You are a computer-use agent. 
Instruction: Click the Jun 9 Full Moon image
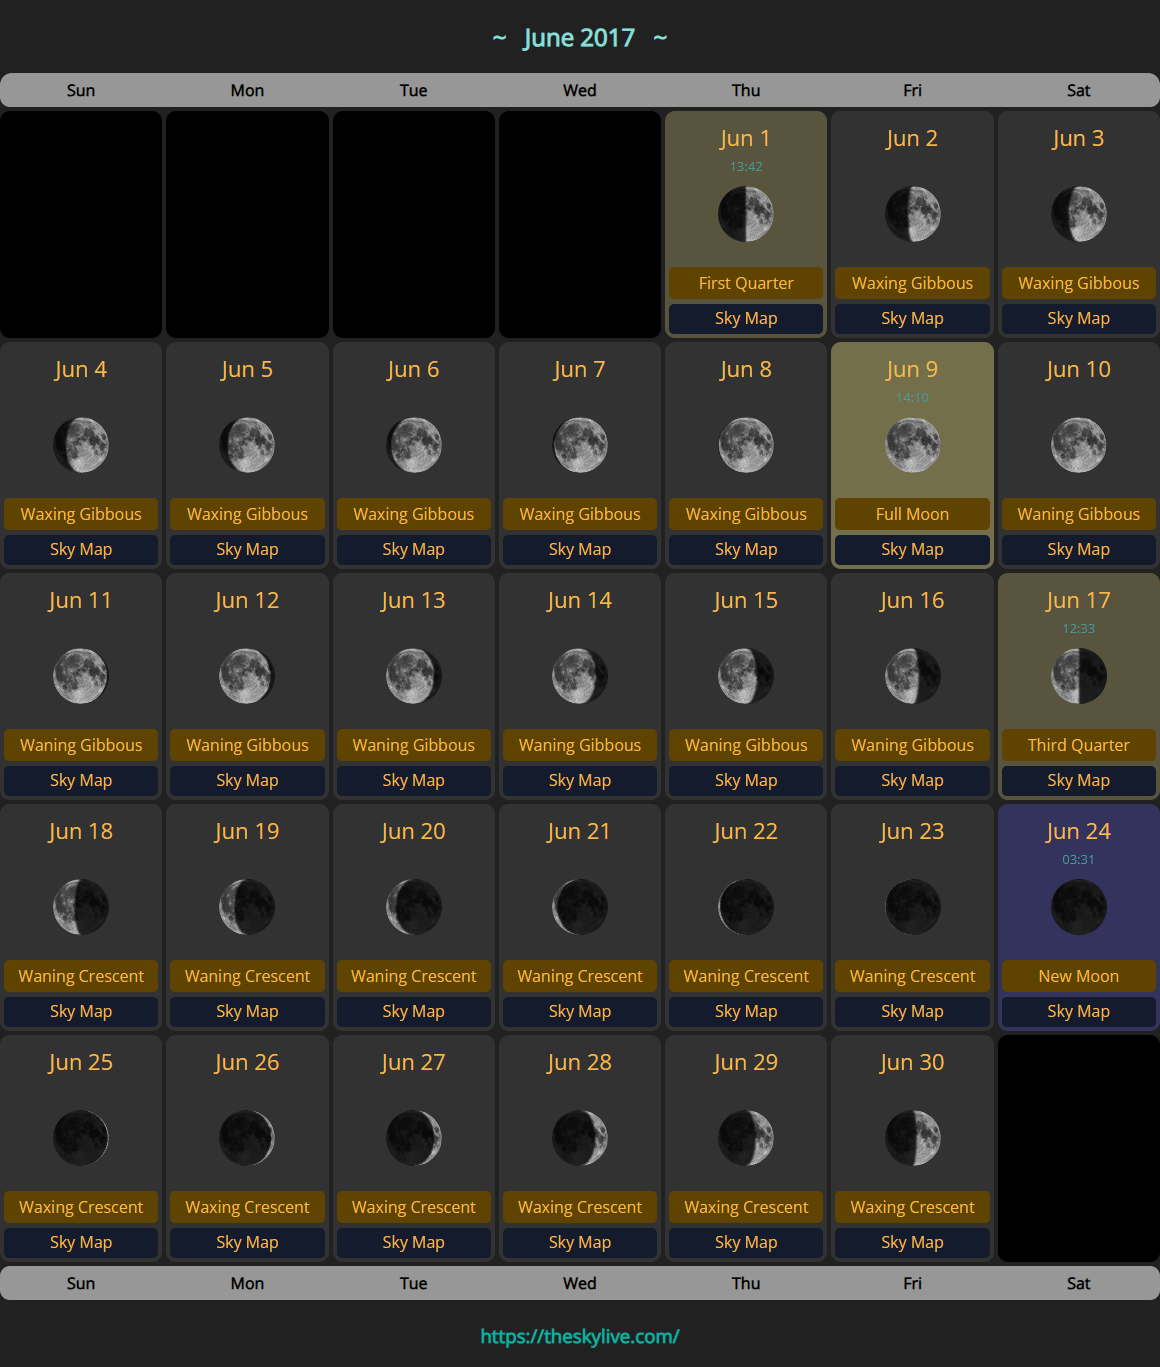click(x=912, y=445)
